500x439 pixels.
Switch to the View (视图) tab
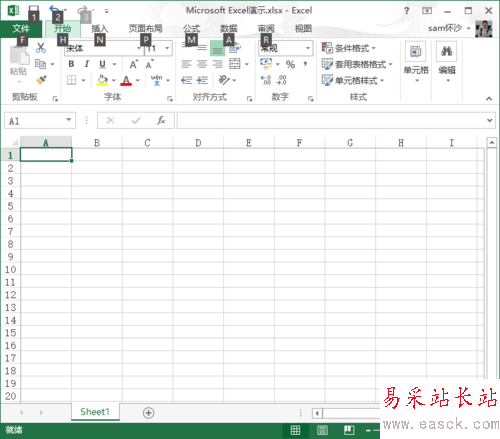pos(303,28)
